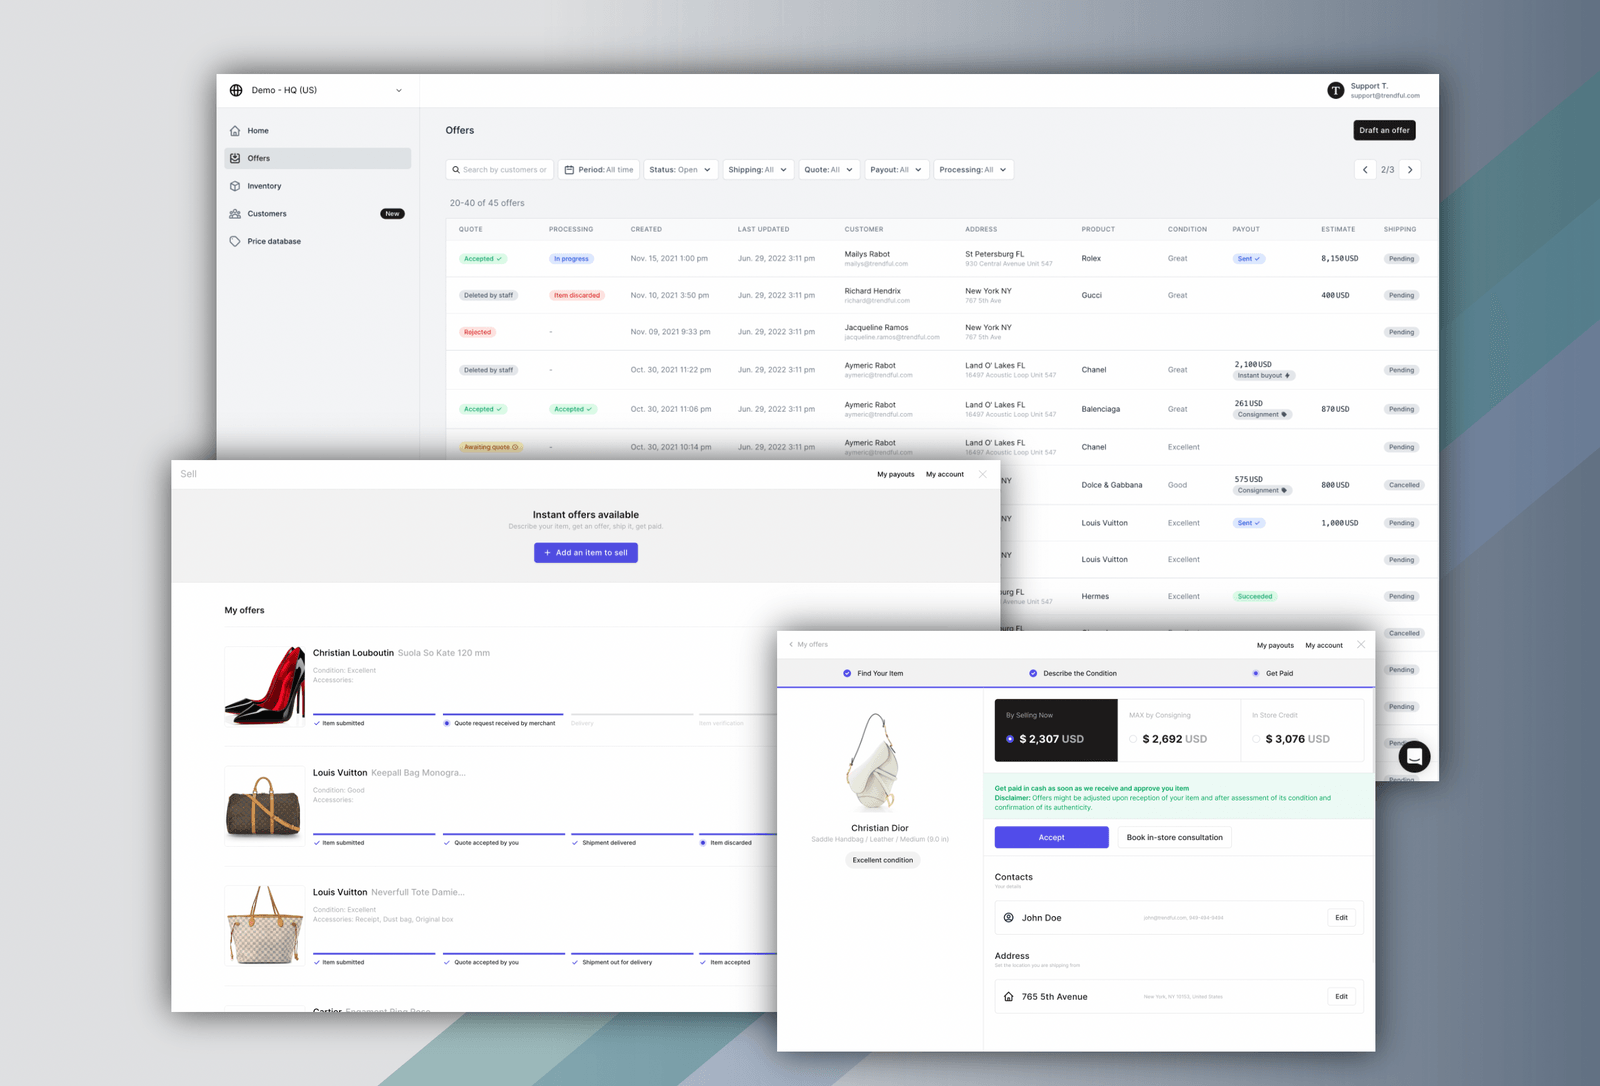Expand the Shipping: All filter
Screen dimensions: 1600x1086
click(758, 169)
